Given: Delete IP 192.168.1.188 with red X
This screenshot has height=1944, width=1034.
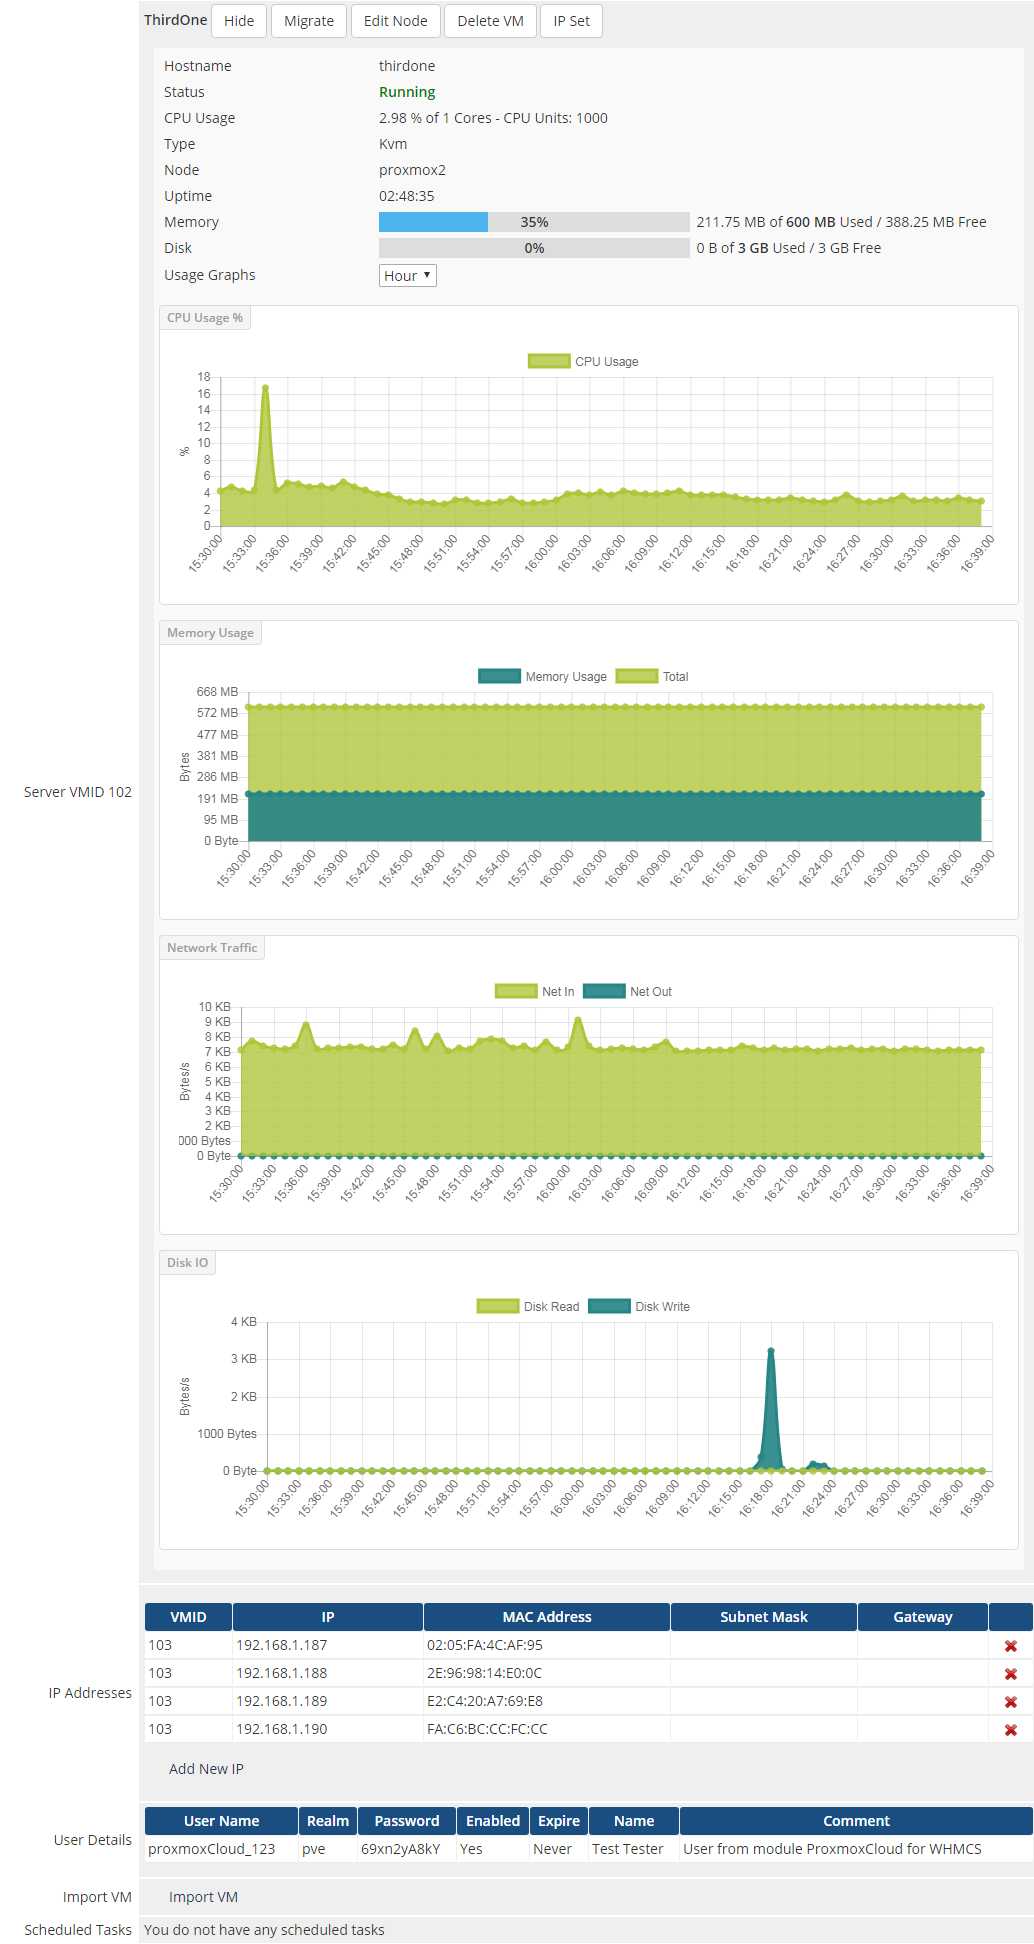Looking at the screenshot, I should coord(1011,1674).
